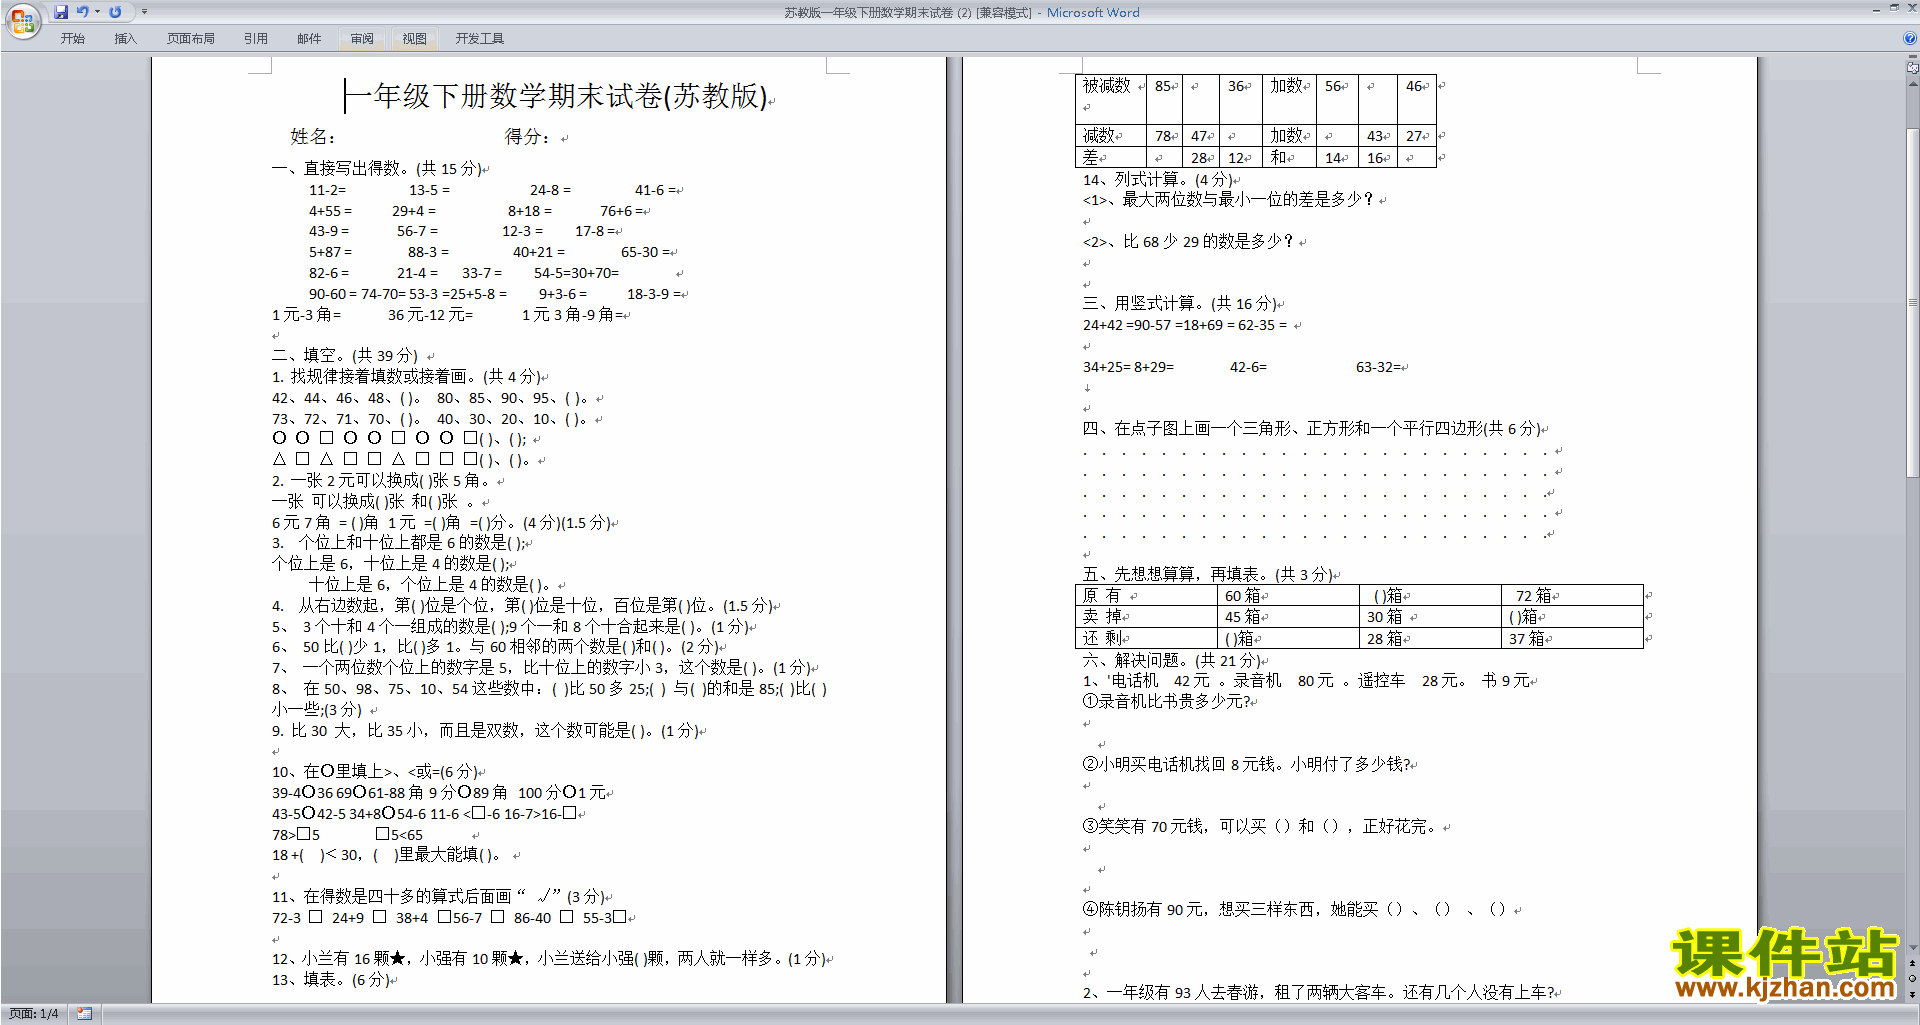The width and height of the screenshot is (1920, 1025).
Task: Redo the last undone action
Action: (115, 12)
